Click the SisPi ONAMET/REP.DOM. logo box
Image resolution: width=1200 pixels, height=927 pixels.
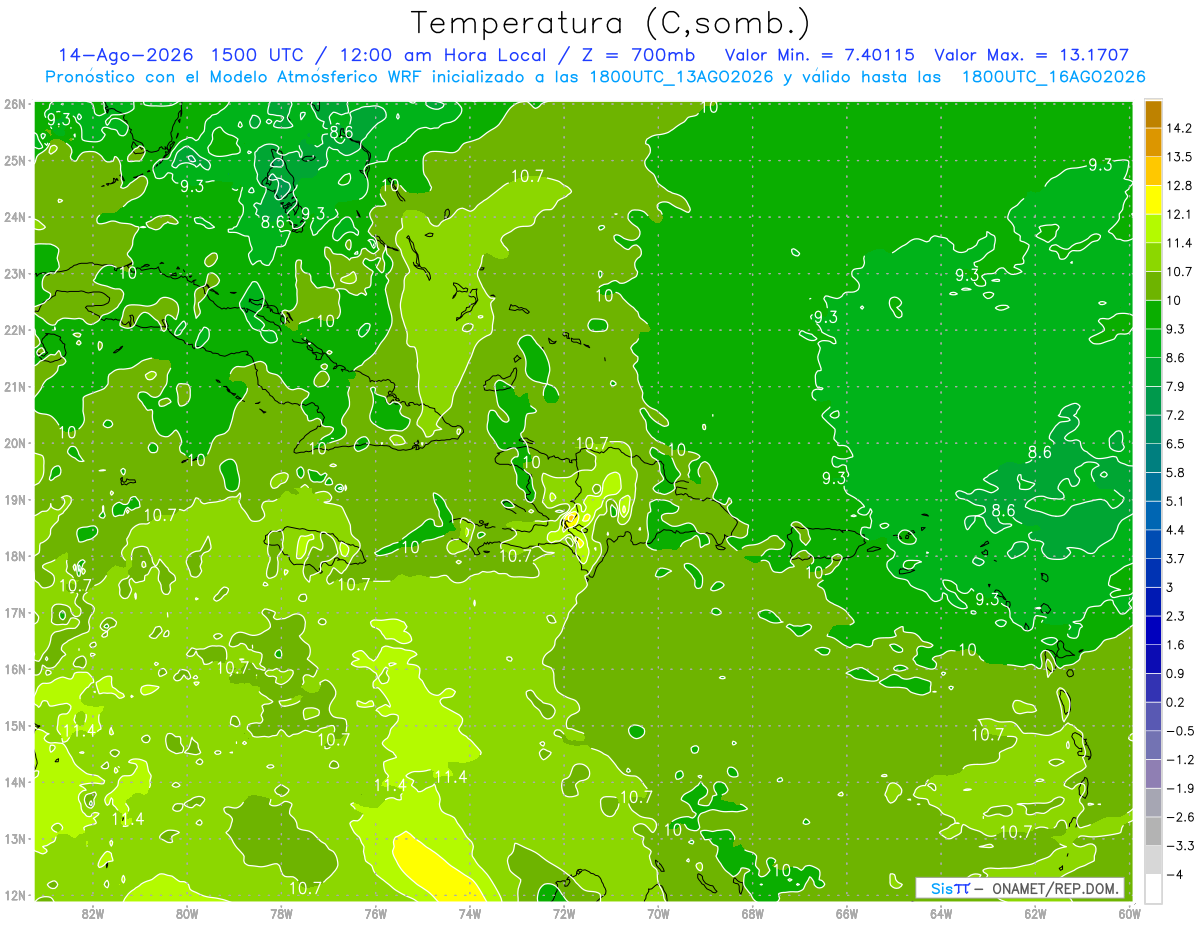click(1020, 888)
